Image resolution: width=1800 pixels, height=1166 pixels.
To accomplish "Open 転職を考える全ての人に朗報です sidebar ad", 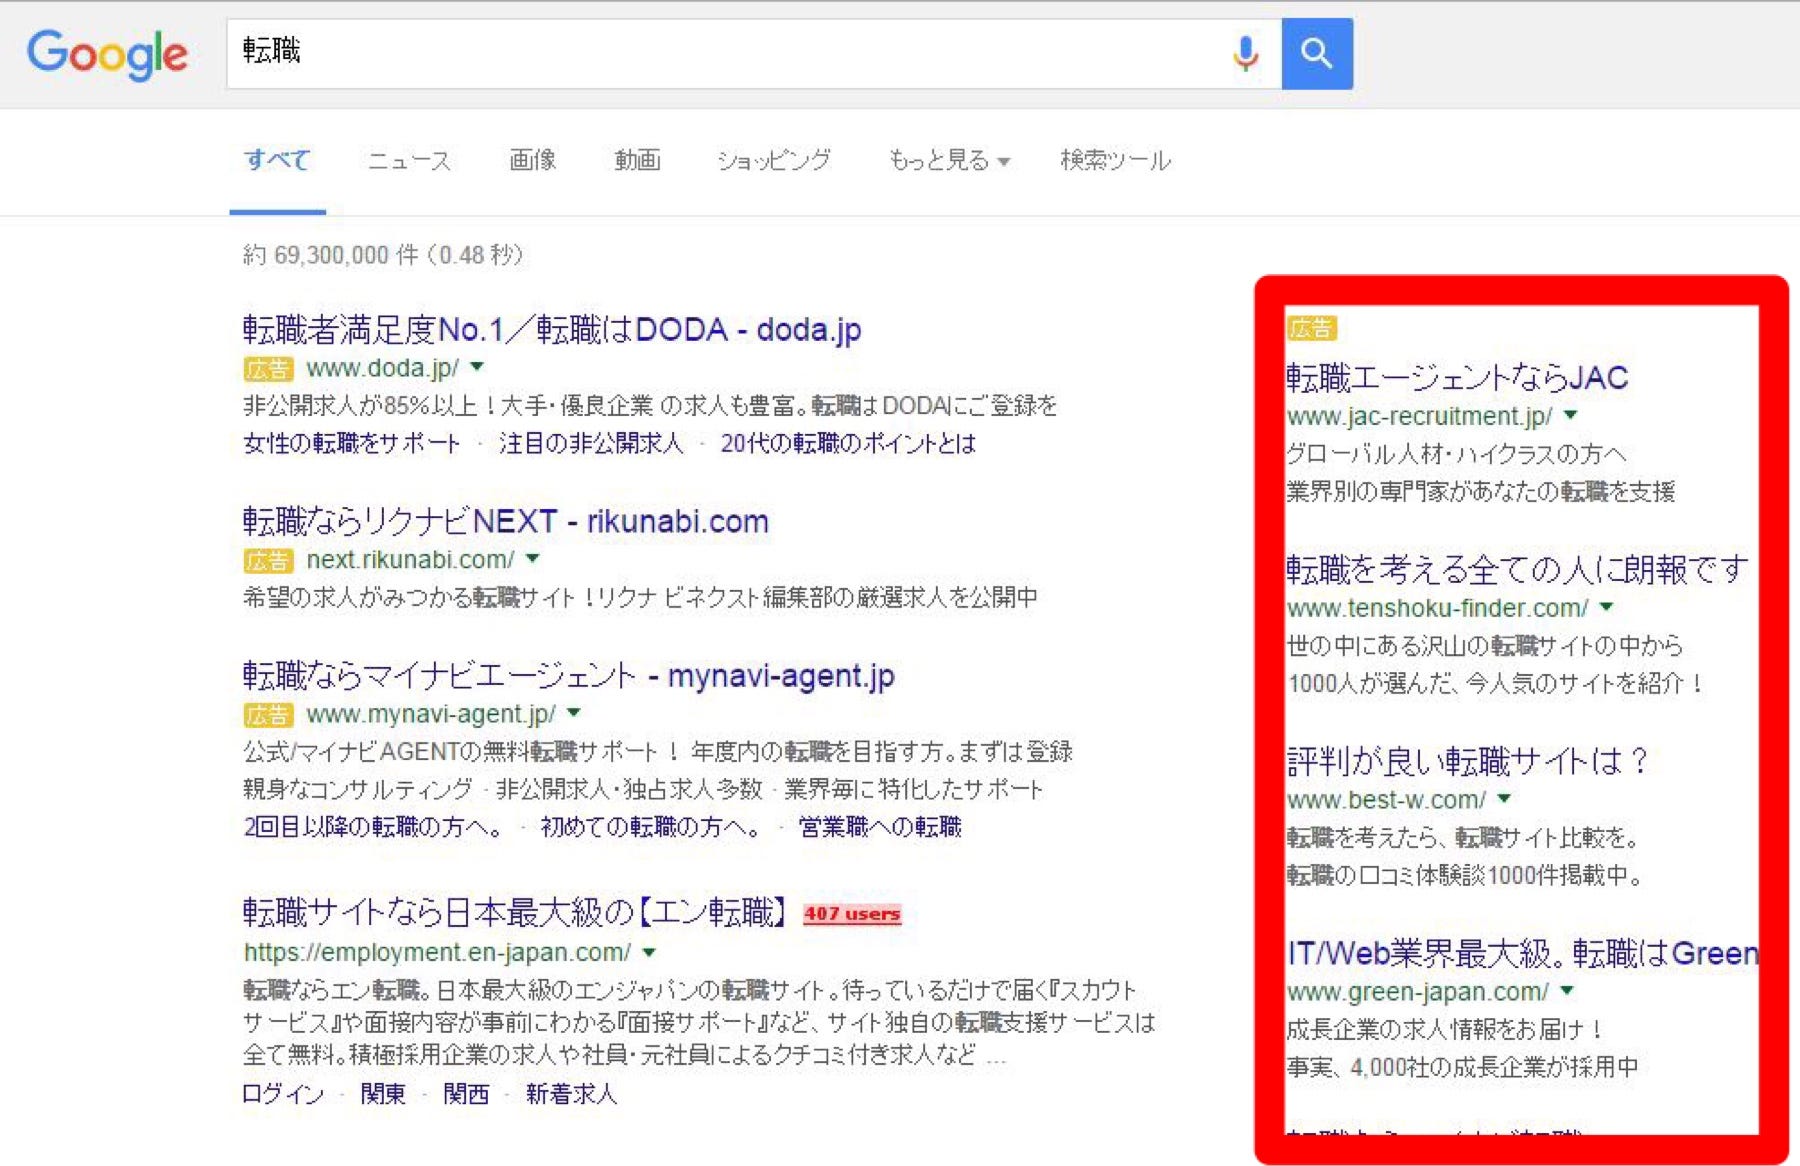I will [1517, 569].
